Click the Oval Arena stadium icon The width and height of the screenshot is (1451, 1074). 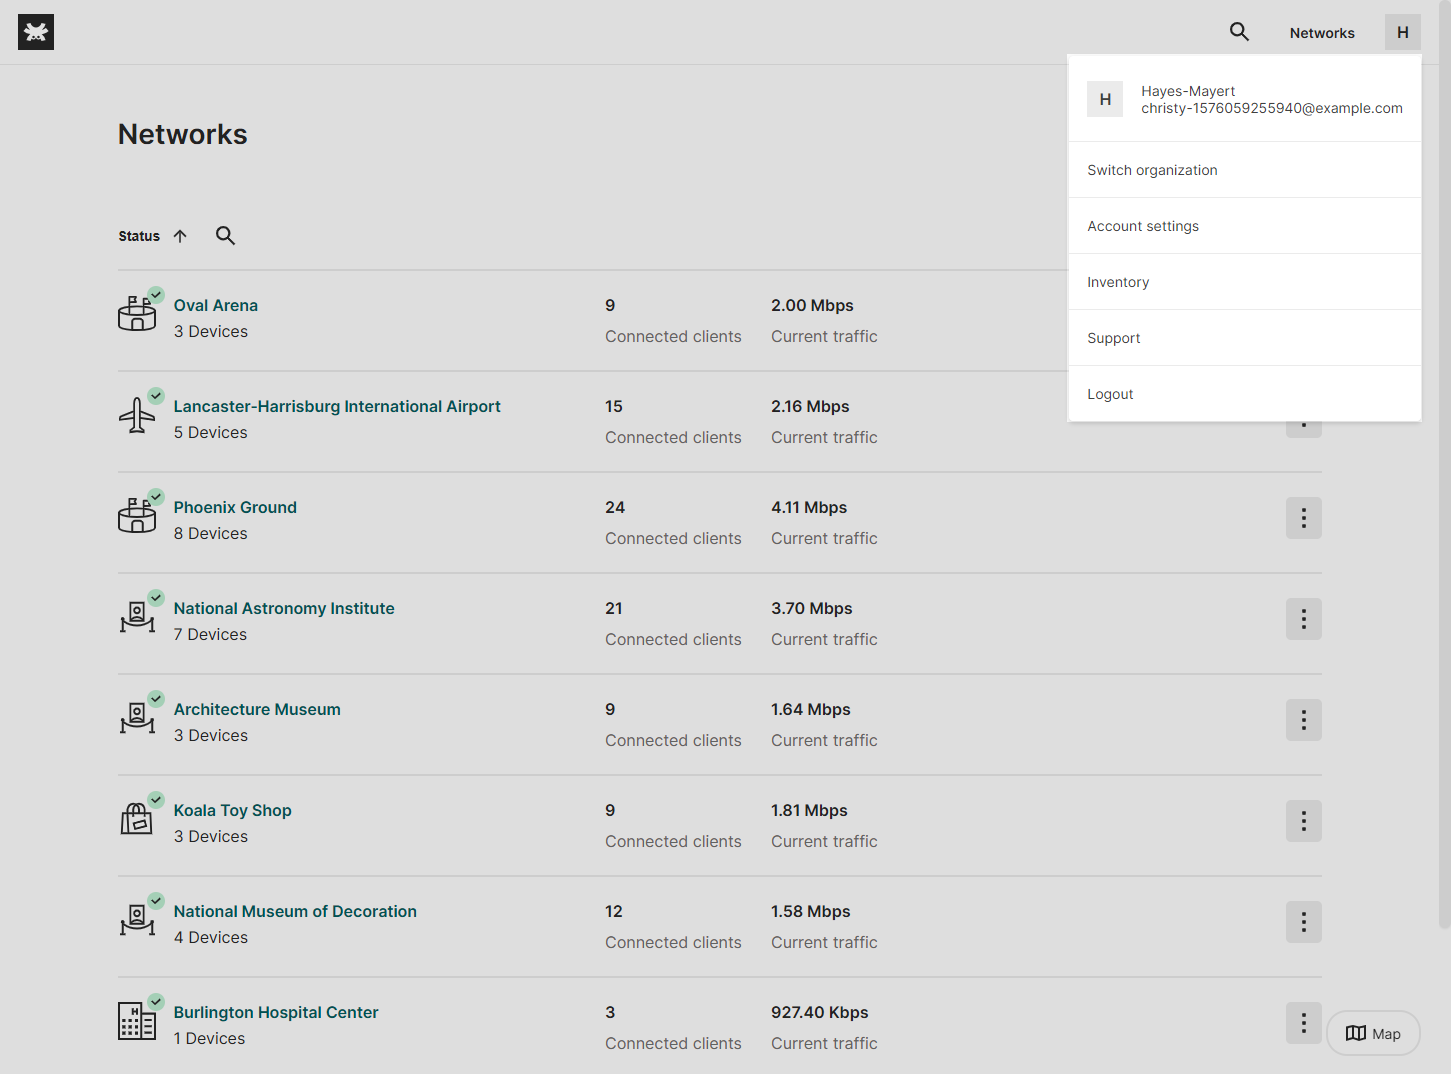(137, 314)
